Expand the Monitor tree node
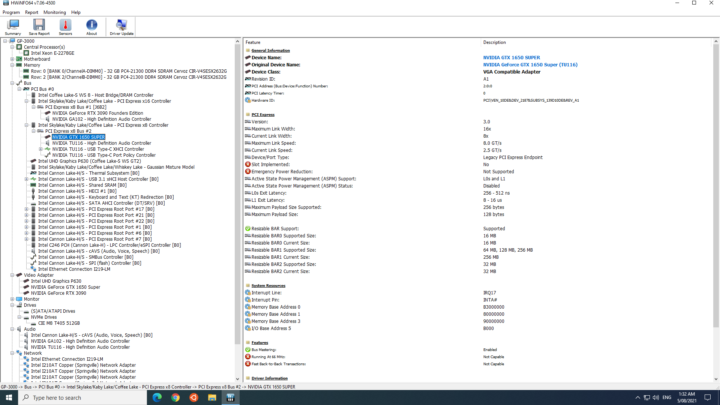 pos(12,299)
